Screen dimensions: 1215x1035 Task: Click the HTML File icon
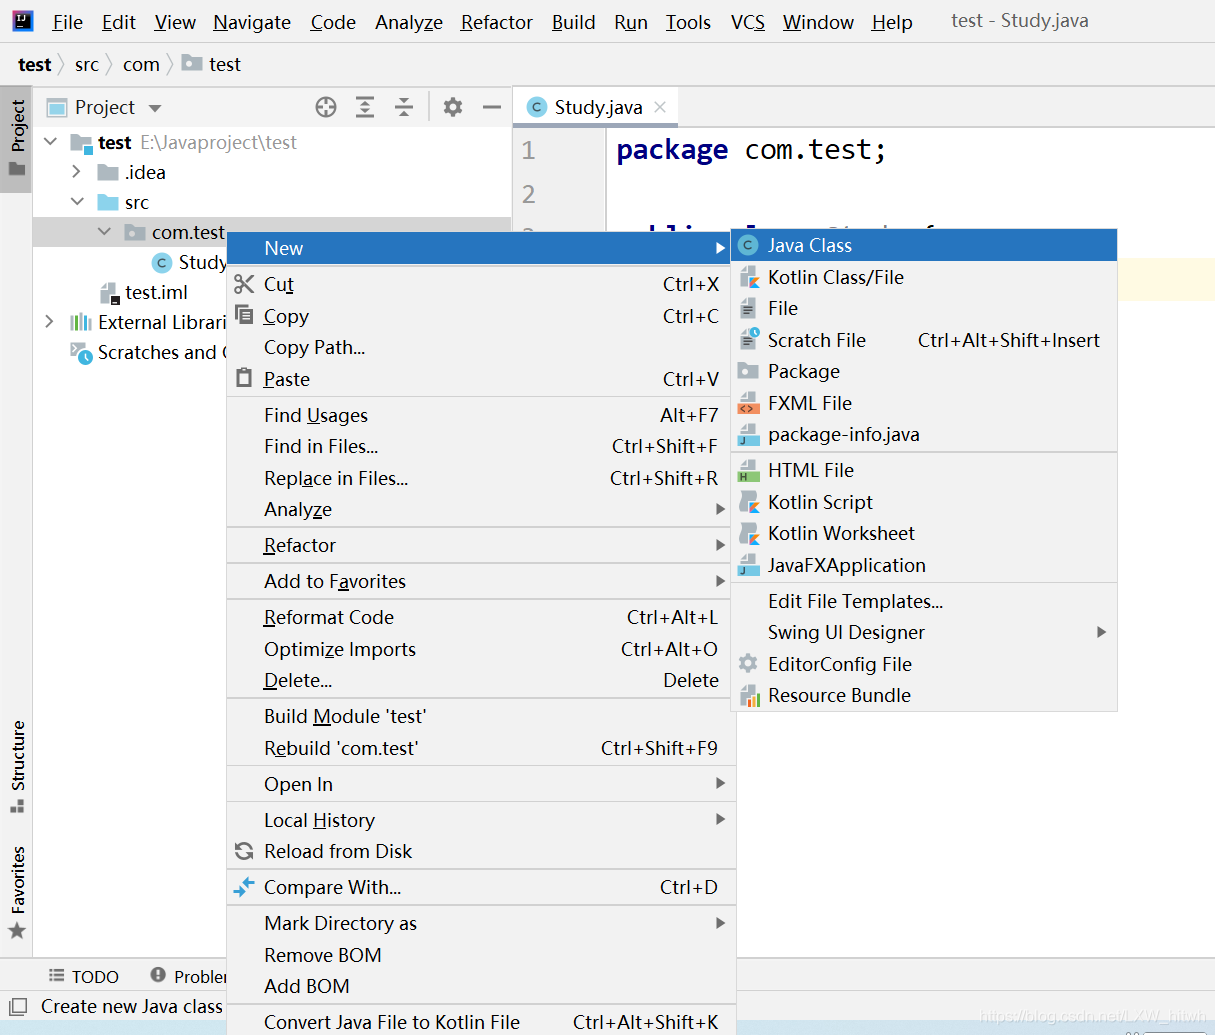748,470
